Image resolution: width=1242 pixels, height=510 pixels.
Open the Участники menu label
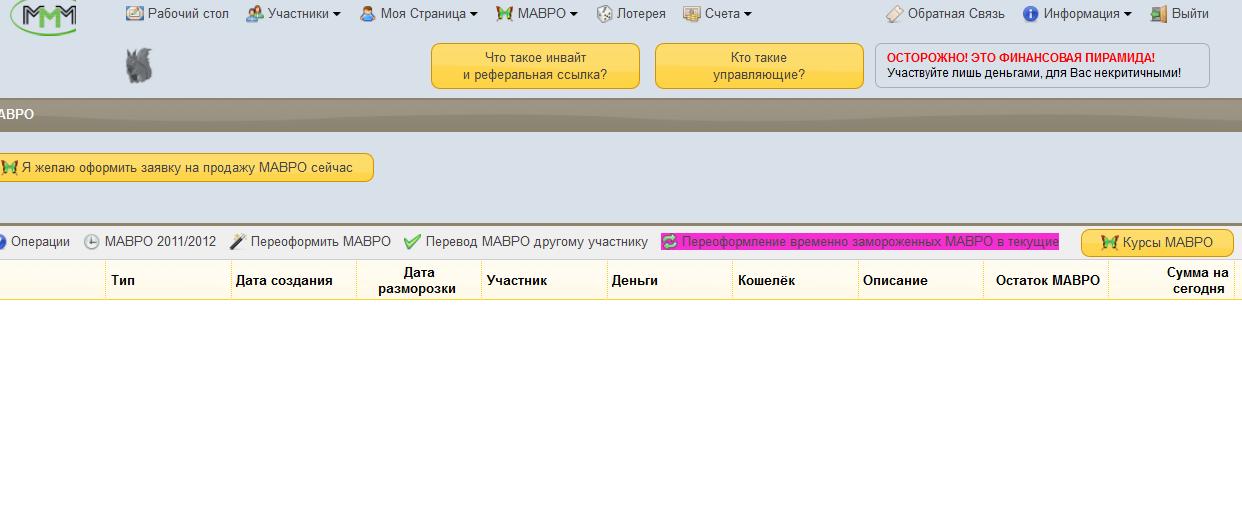pyautogui.click(x=298, y=14)
